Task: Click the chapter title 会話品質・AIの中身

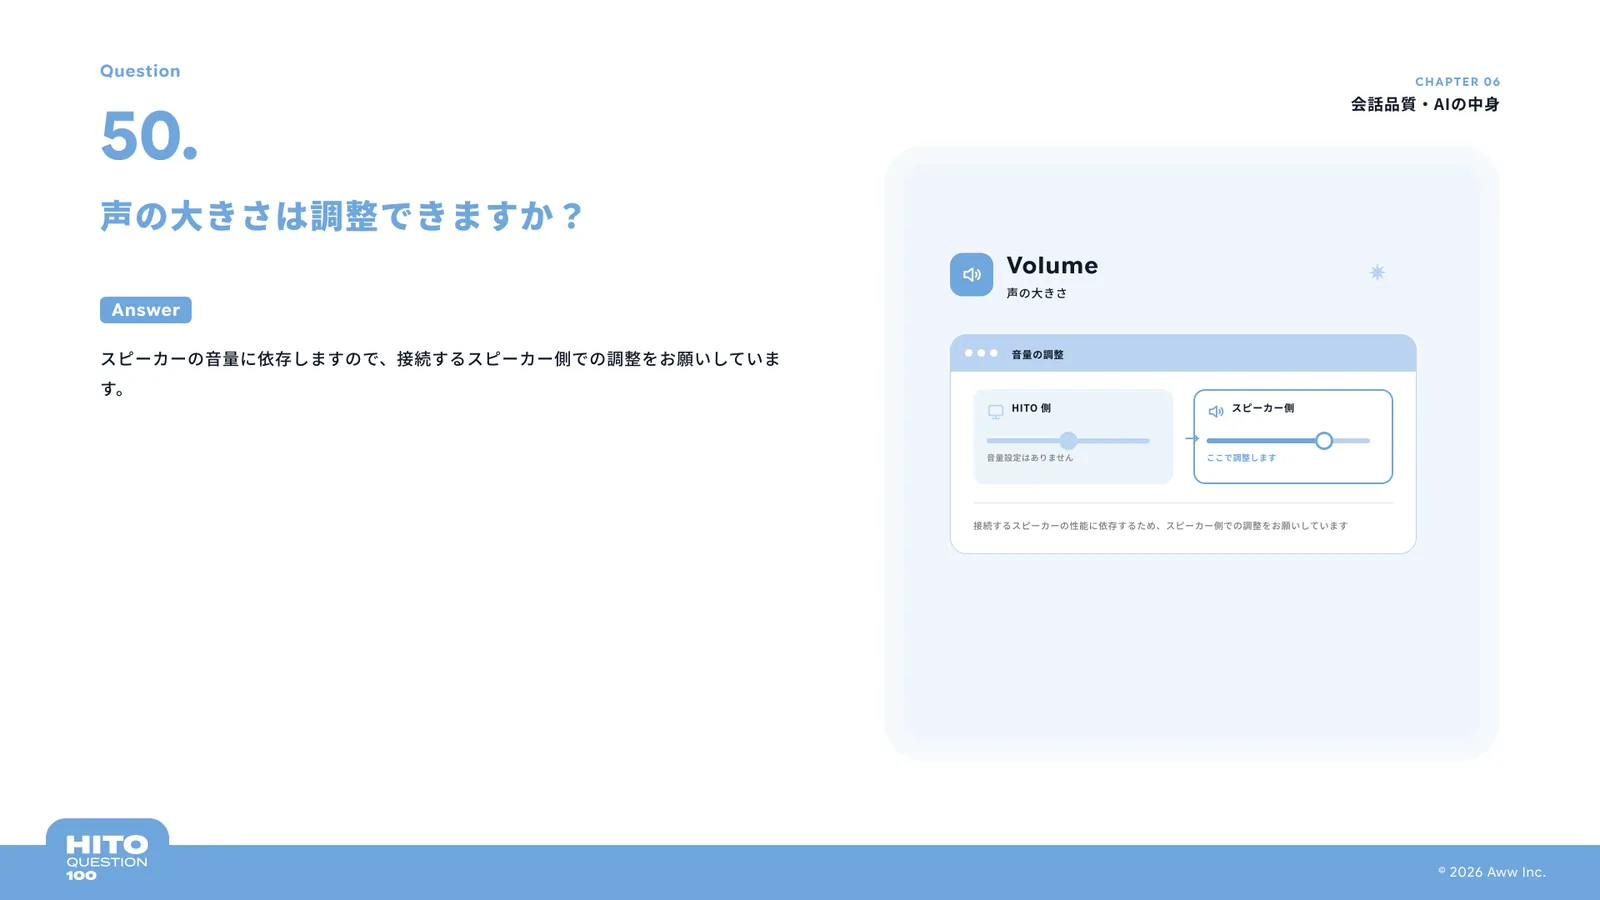Action: pos(1425,104)
